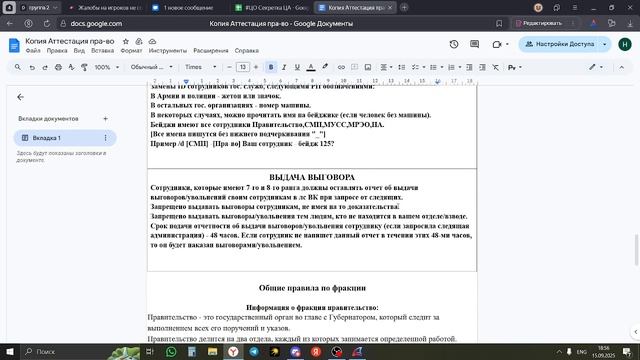
Task: Add a new document tab with plus
Action: click(x=105, y=119)
